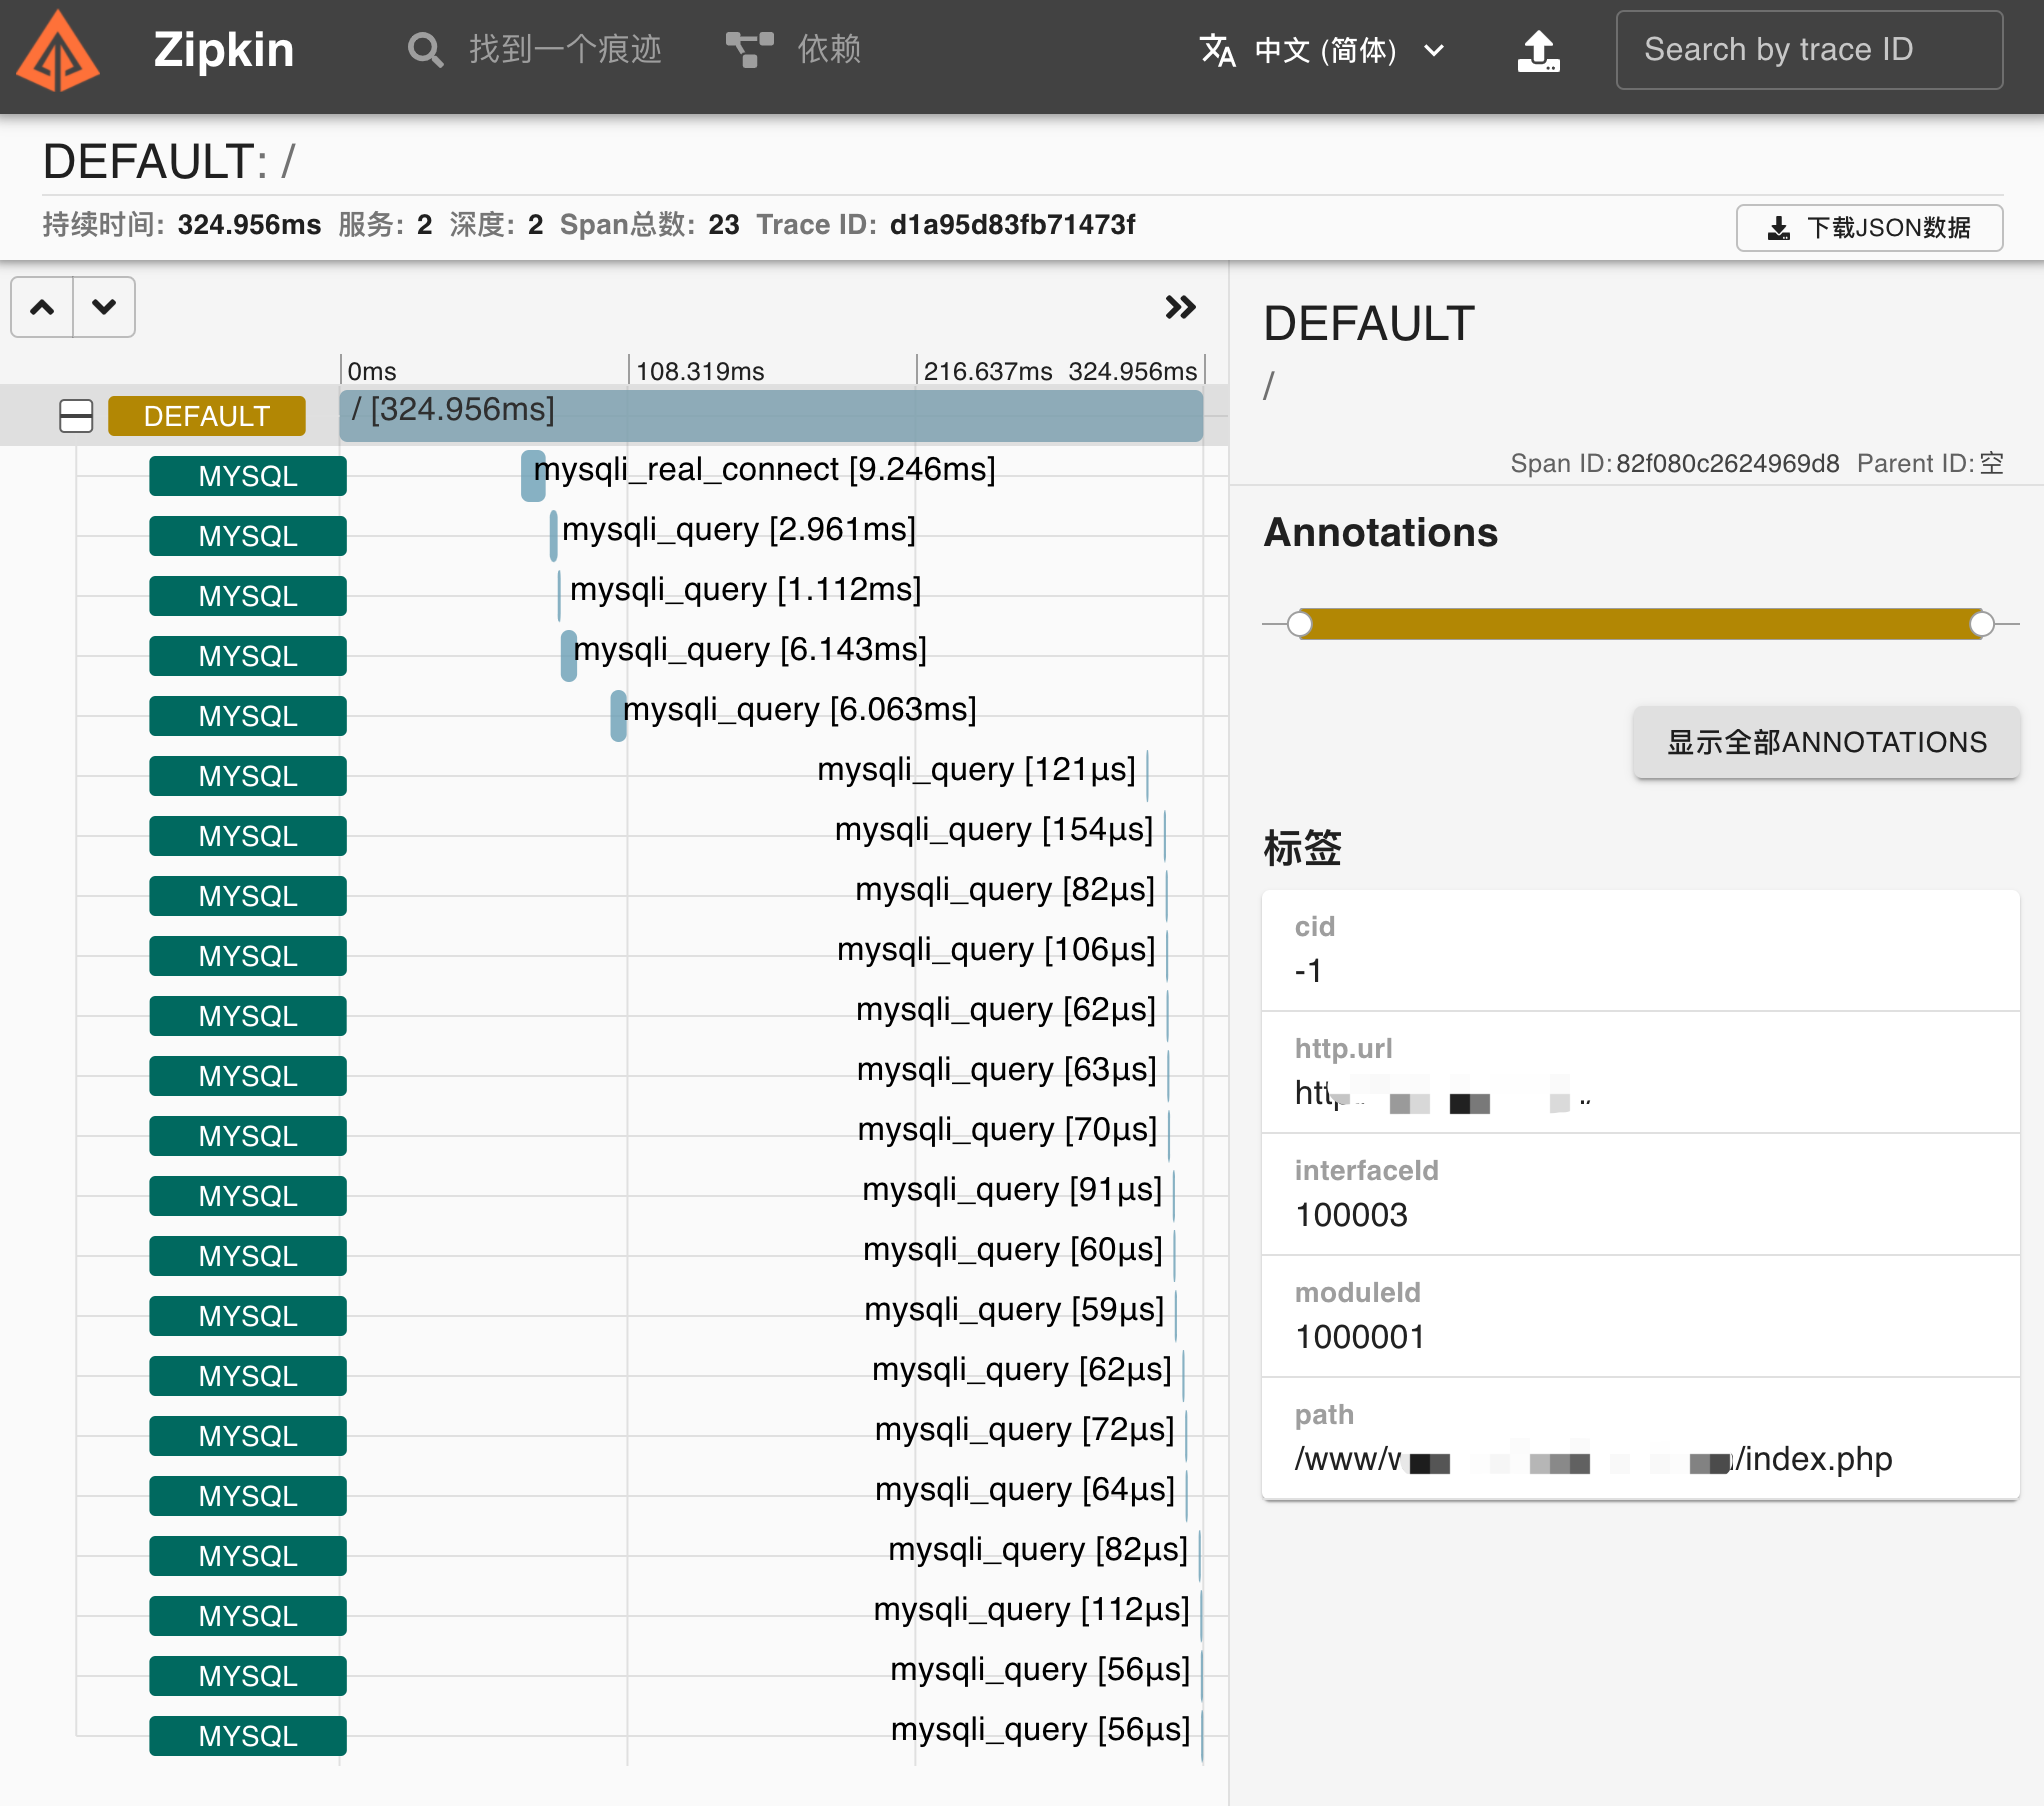This screenshot has width=2044, height=1806.
Task: Click left handle of annotations timeline
Action: click(1299, 624)
